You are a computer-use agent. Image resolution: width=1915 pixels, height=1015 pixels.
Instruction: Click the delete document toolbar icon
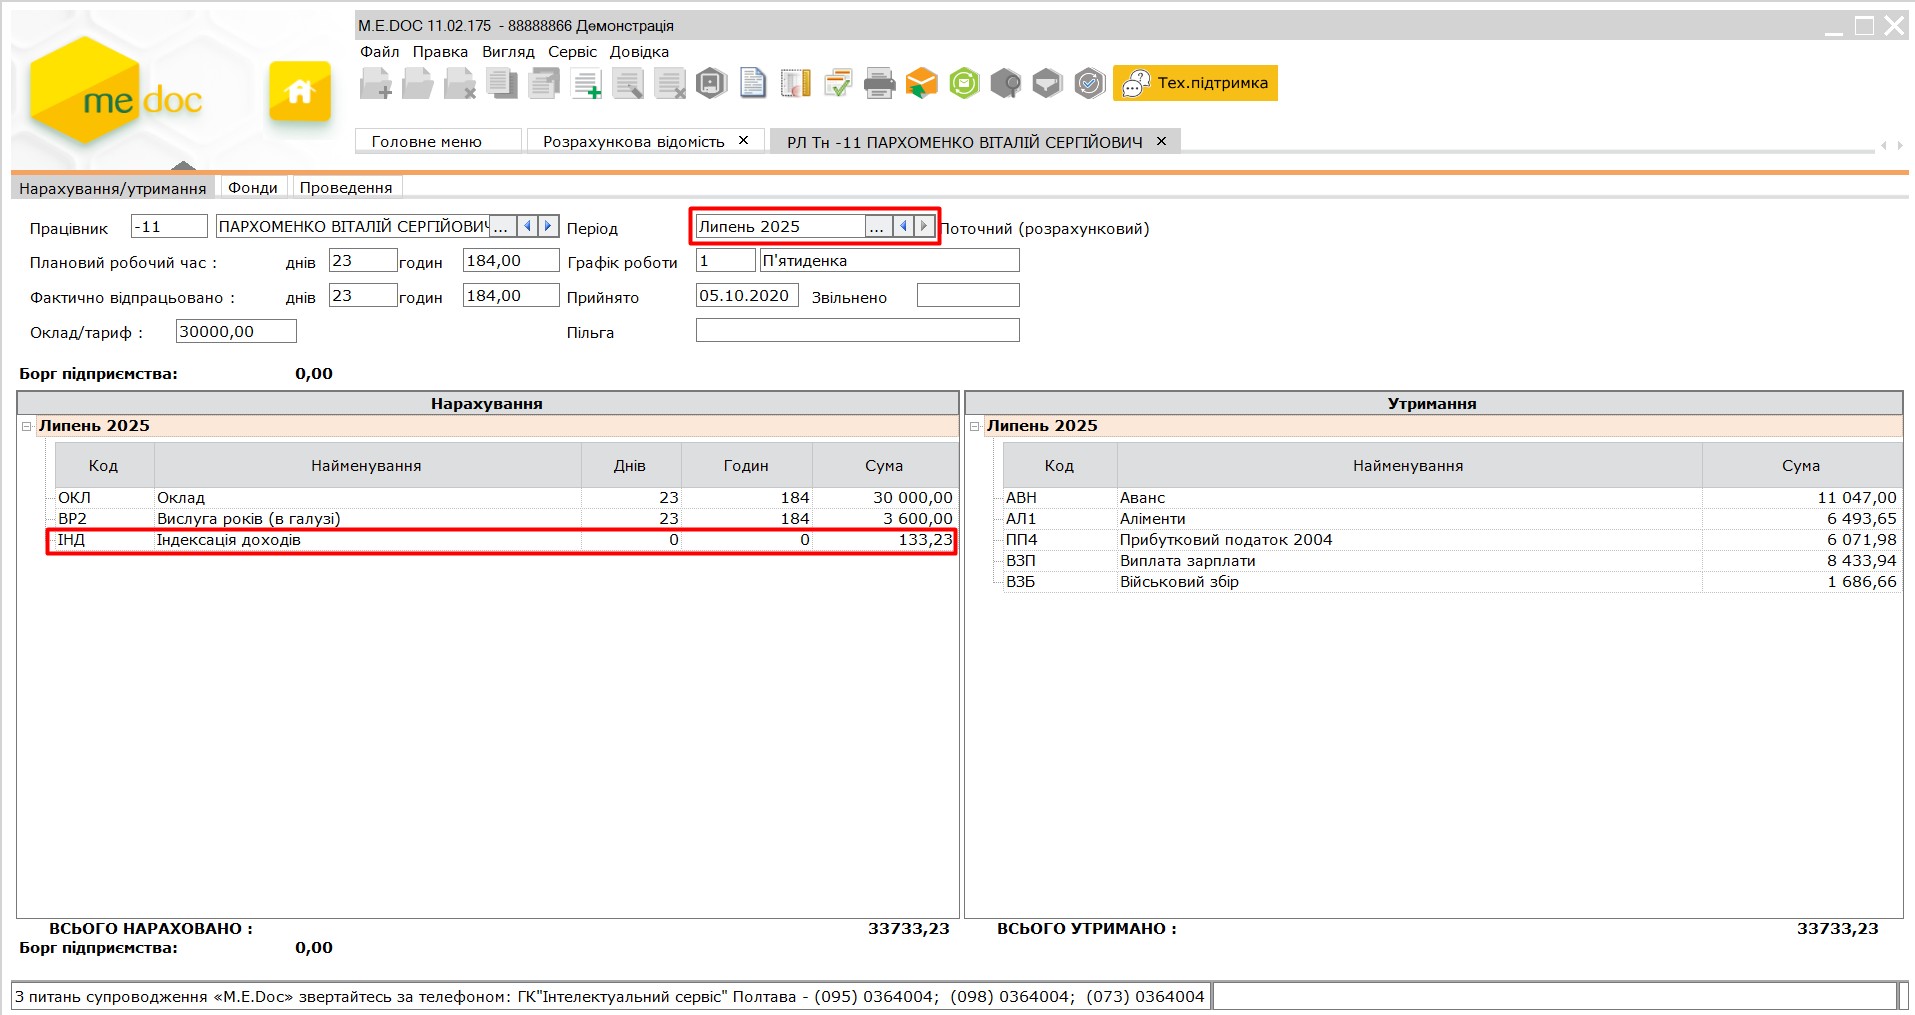460,83
